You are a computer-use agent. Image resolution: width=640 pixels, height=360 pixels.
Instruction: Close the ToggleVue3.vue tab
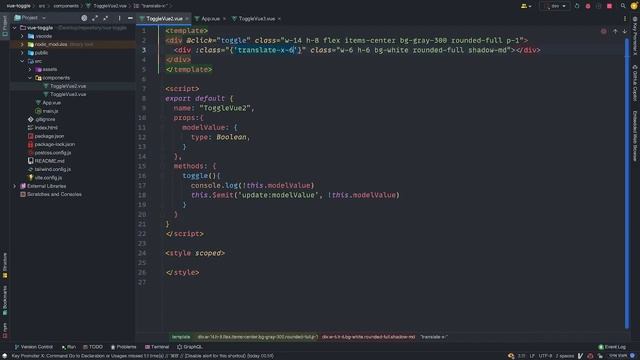pos(279,19)
